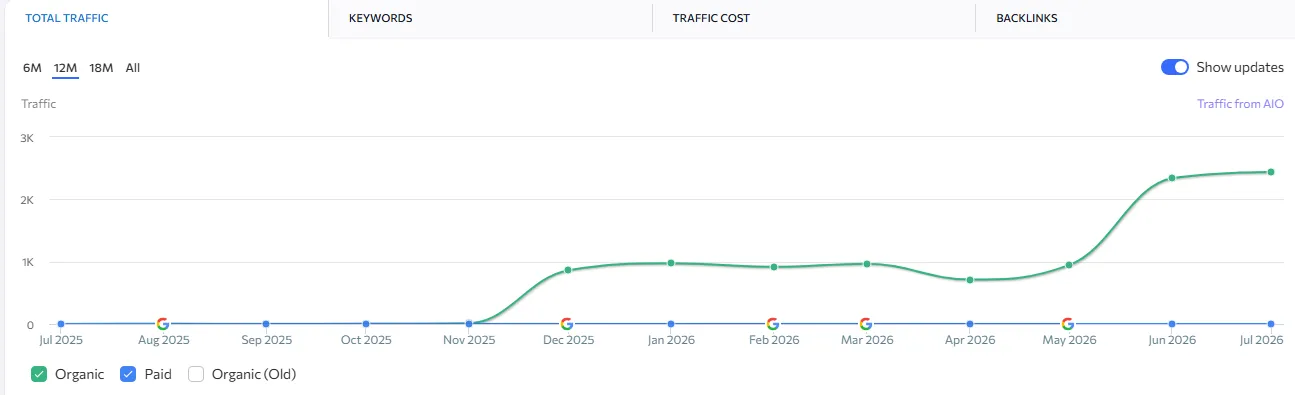Click the Jul 2025 axis label
1295x395 pixels.
click(62, 340)
